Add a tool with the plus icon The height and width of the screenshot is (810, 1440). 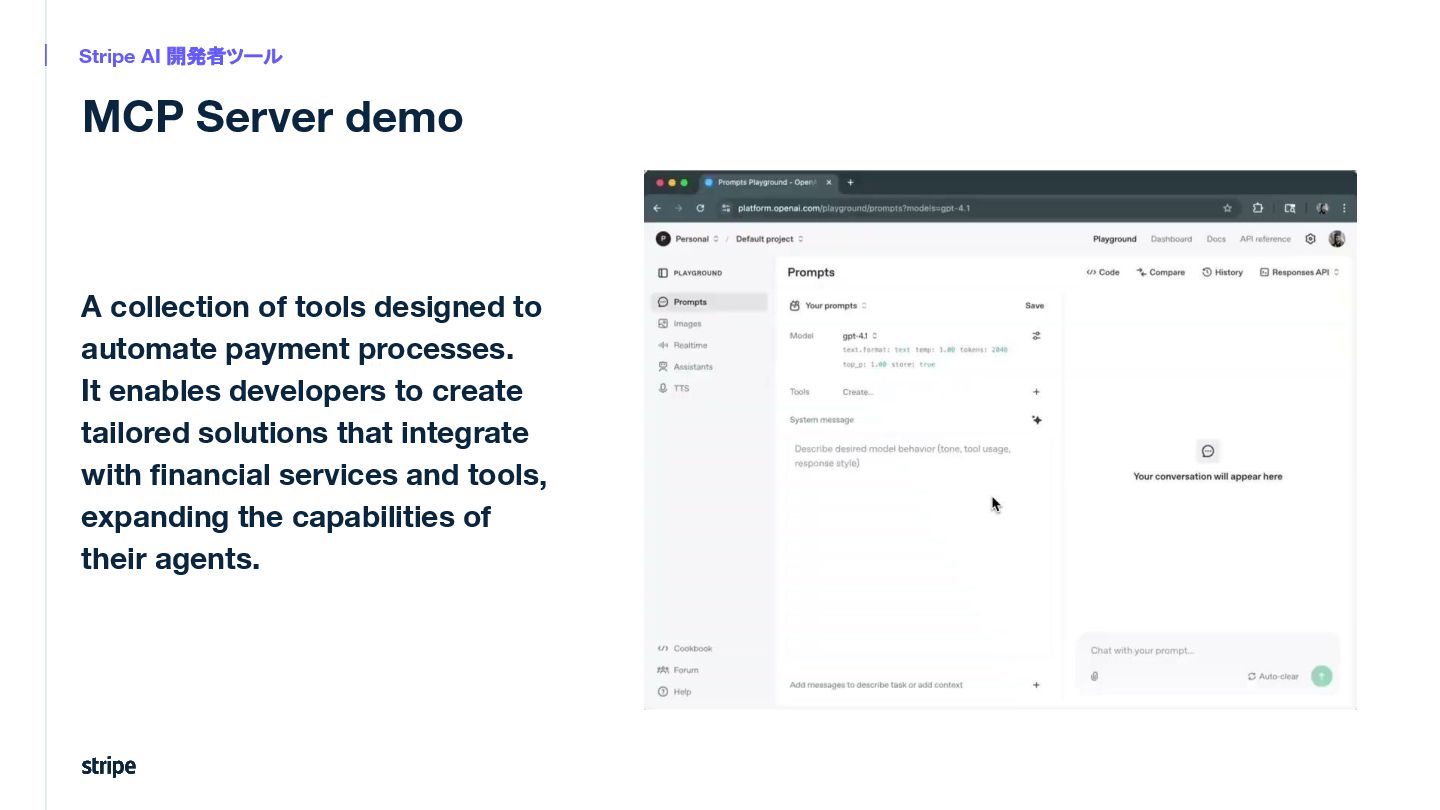point(1037,392)
